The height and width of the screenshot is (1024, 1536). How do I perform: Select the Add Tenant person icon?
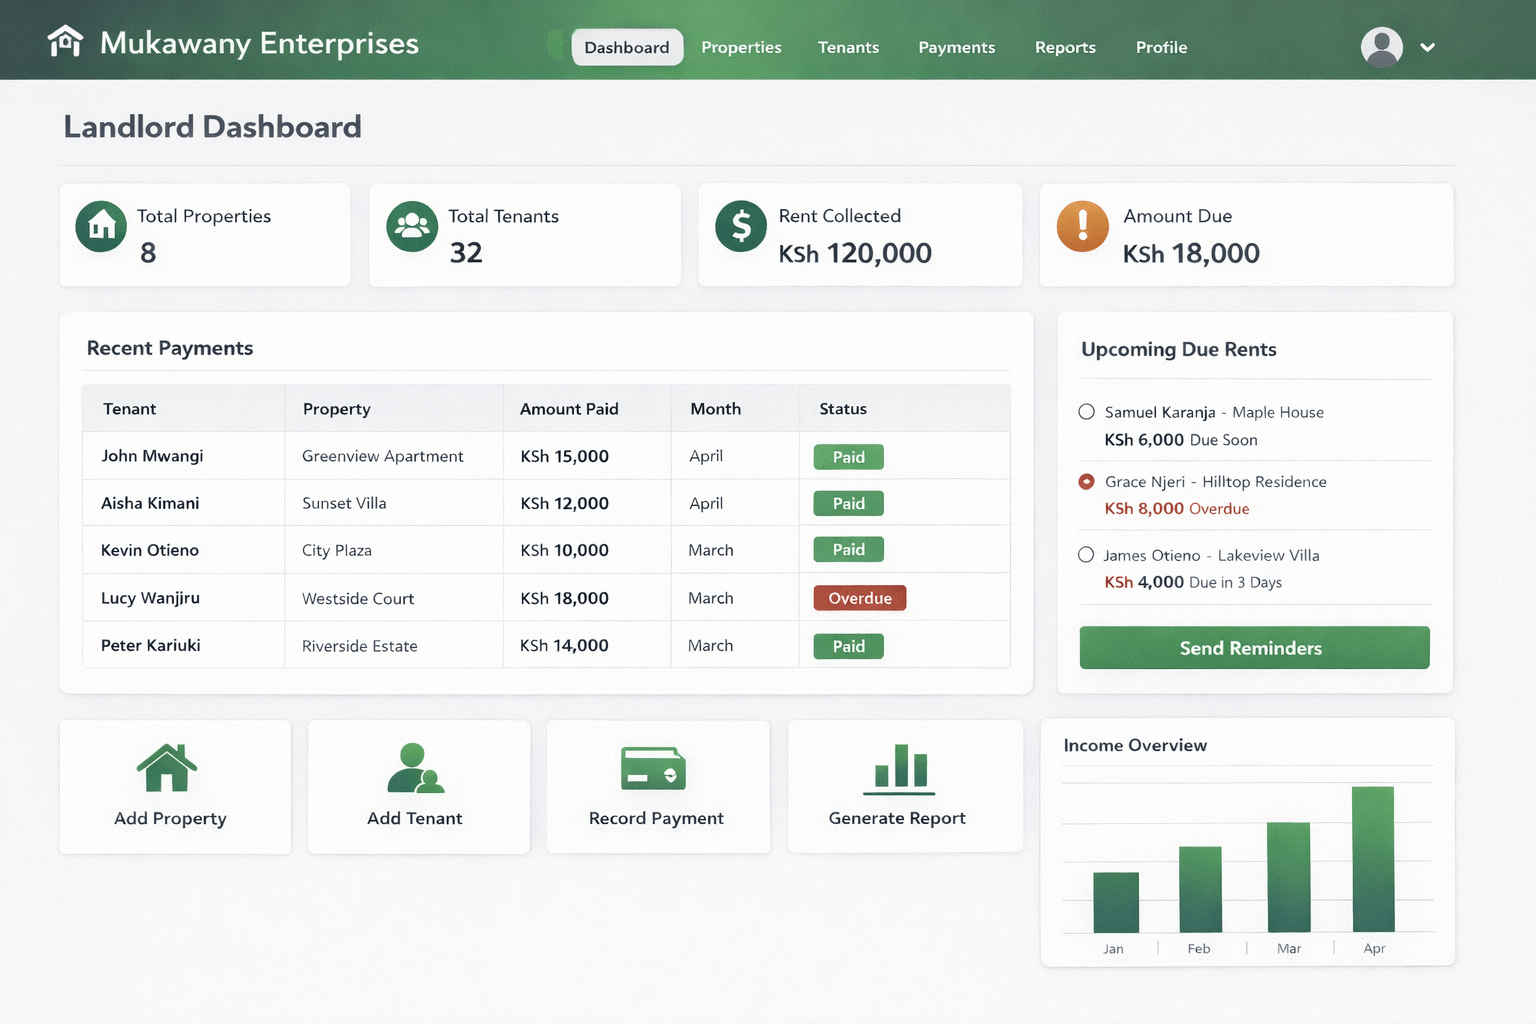tap(416, 768)
